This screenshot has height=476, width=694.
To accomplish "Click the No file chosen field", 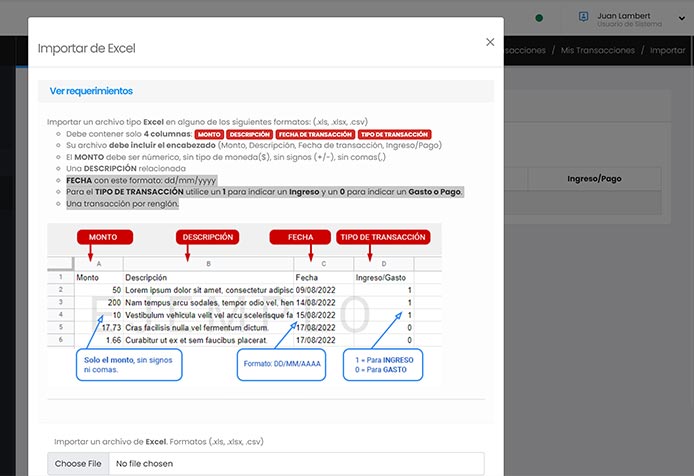I will [296, 464].
